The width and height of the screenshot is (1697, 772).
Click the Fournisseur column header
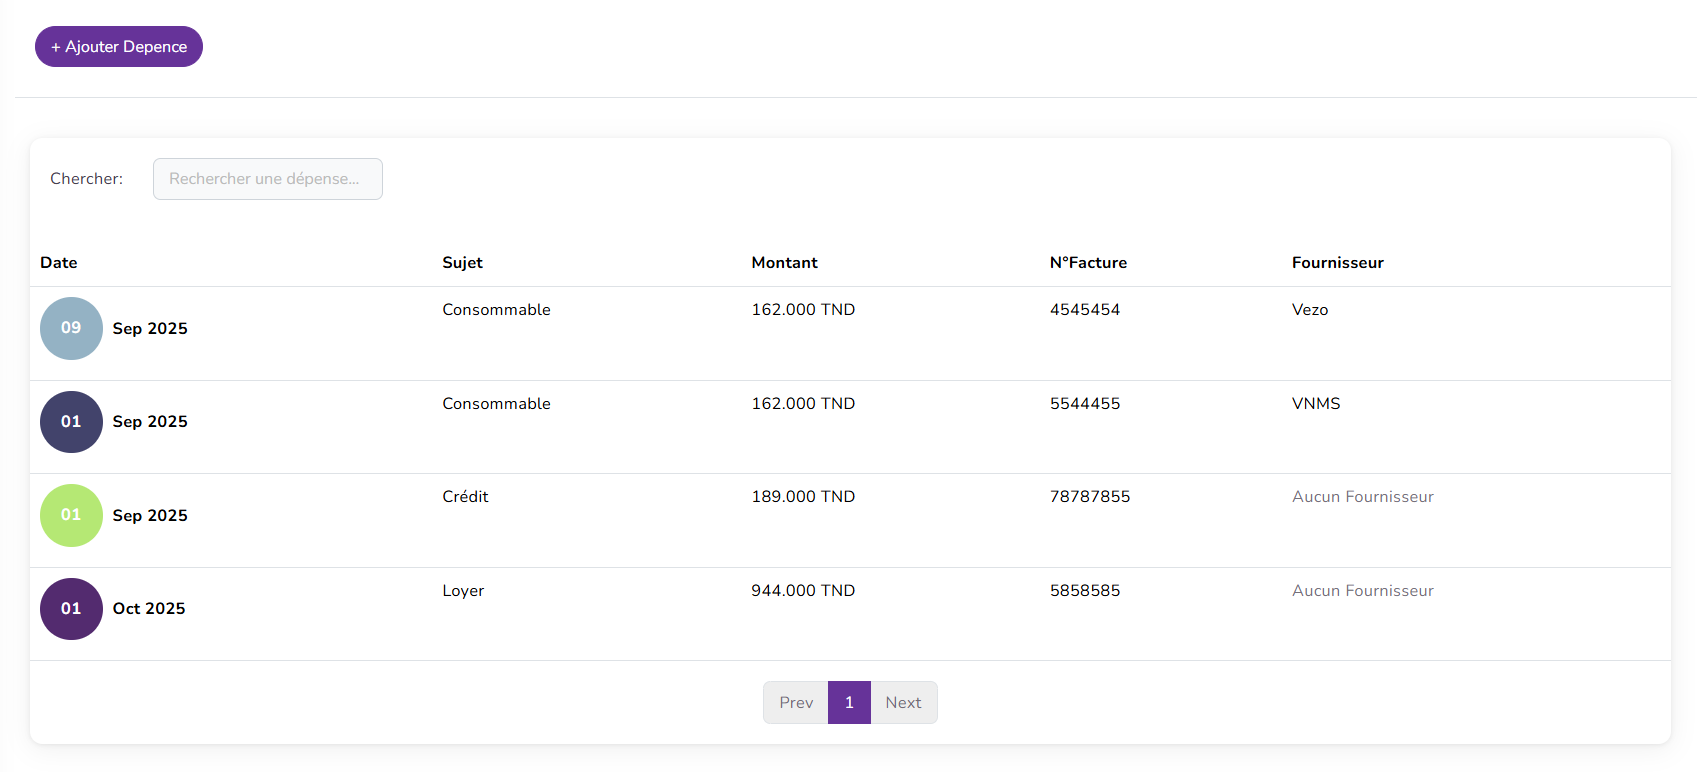pyautogui.click(x=1337, y=263)
